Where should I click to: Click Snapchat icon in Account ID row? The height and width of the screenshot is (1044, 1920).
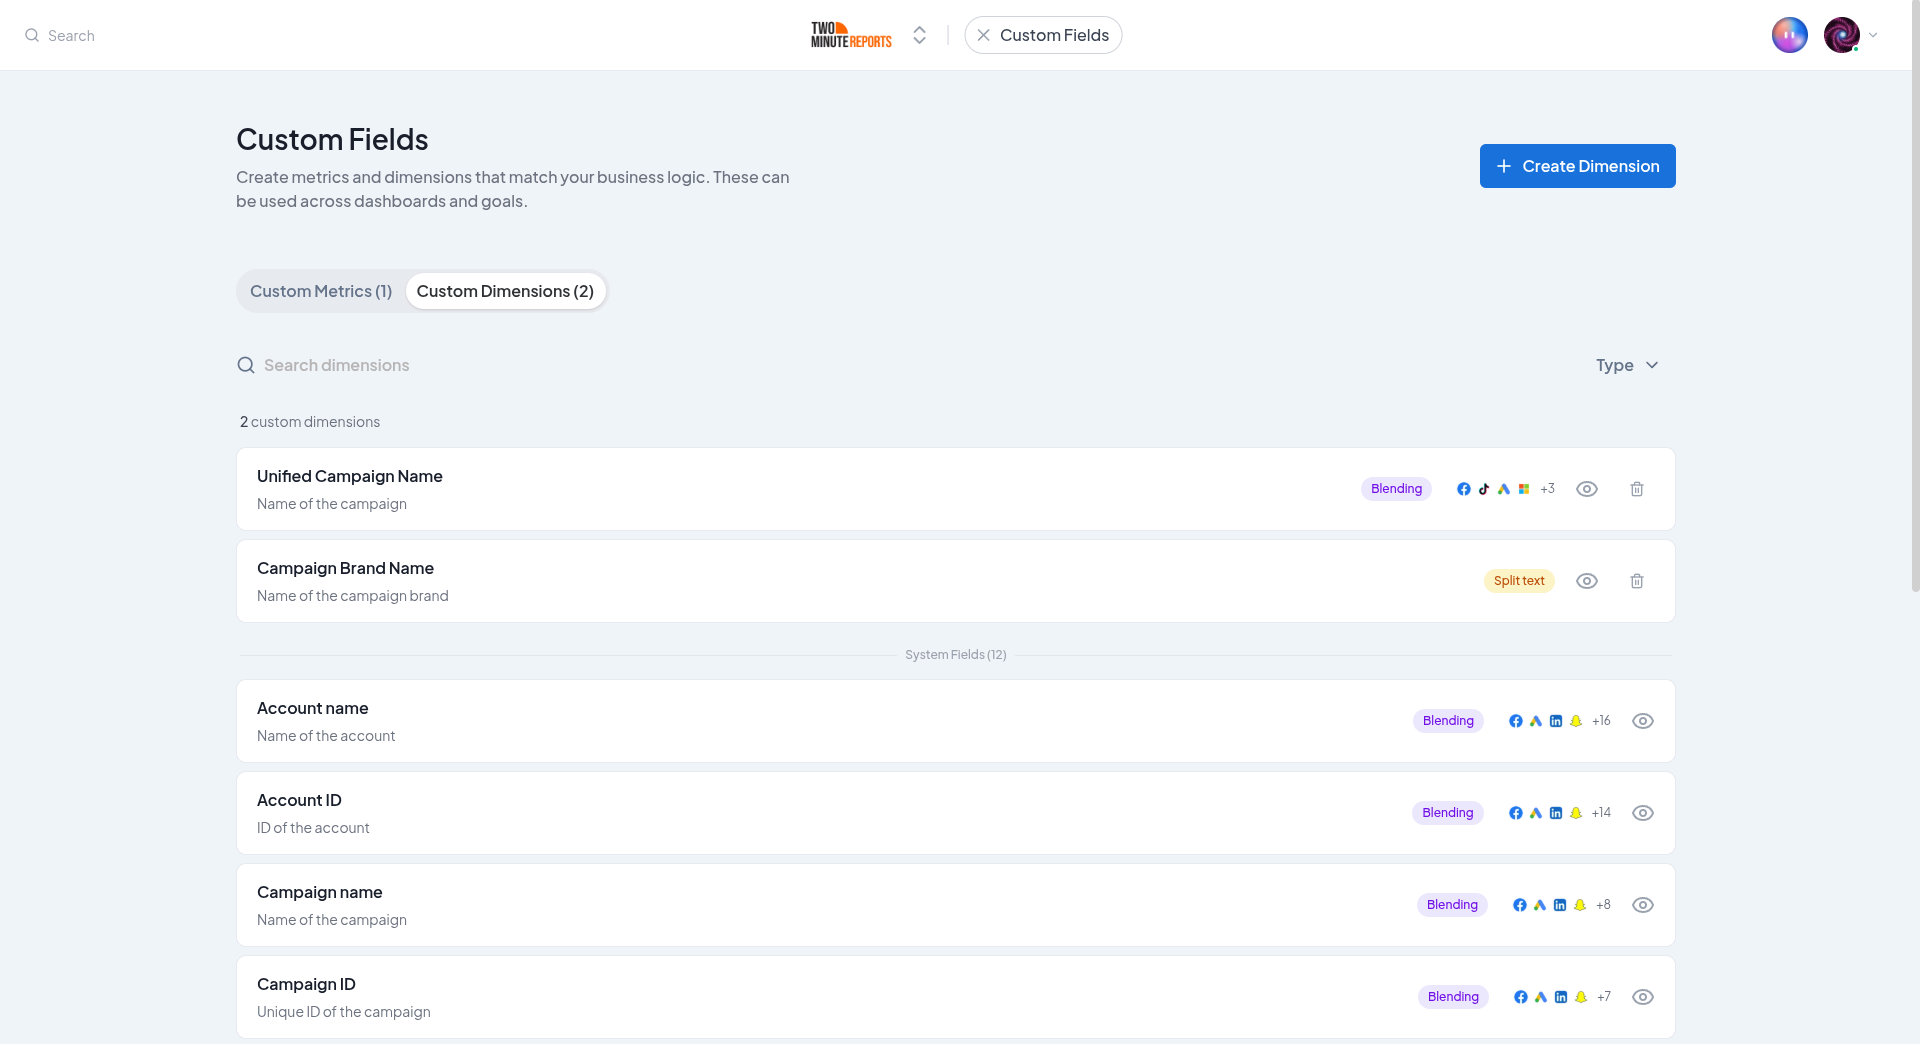tap(1576, 813)
